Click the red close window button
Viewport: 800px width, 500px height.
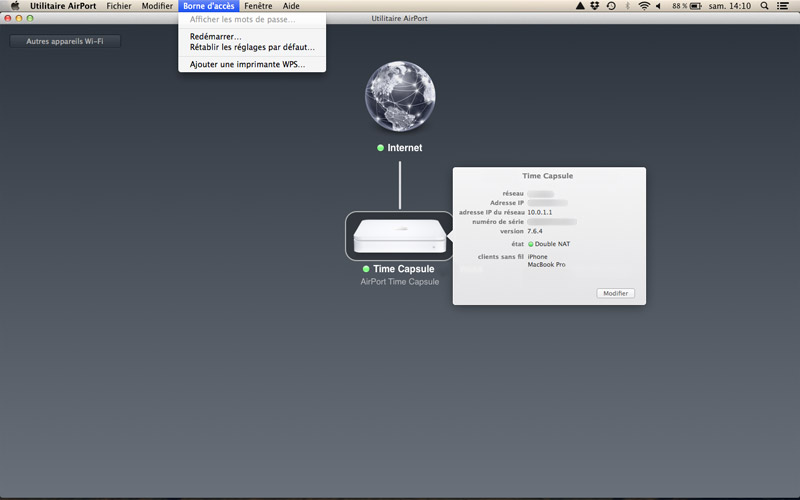[x=8, y=18]
